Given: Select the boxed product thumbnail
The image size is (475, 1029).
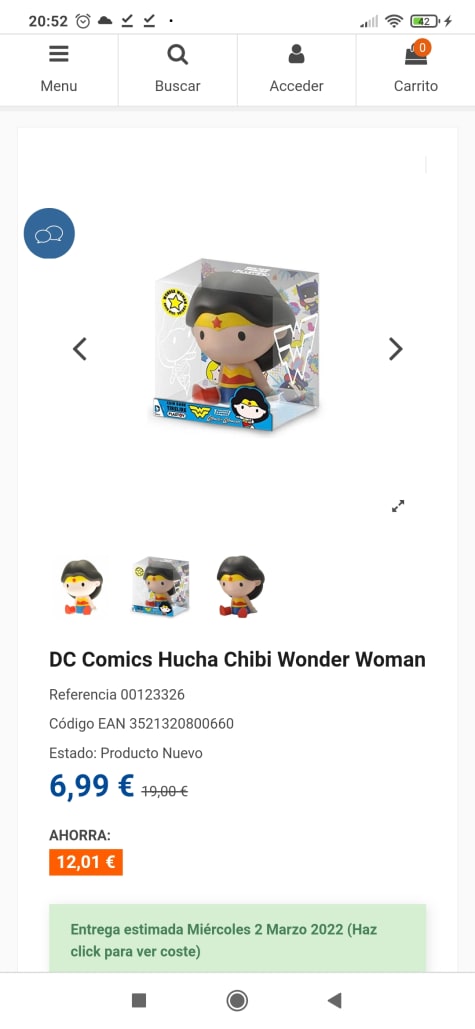Looking at the screenshot, I should [x=159, y=587].
